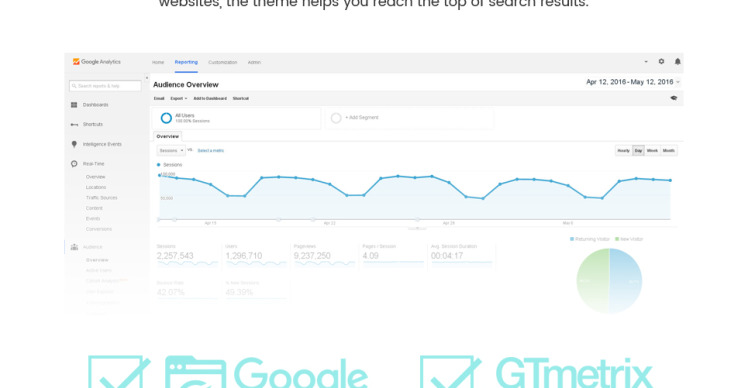The image size is (748, 388).
Task: Click the graduation cap education icon
Action: click(674, 98)
